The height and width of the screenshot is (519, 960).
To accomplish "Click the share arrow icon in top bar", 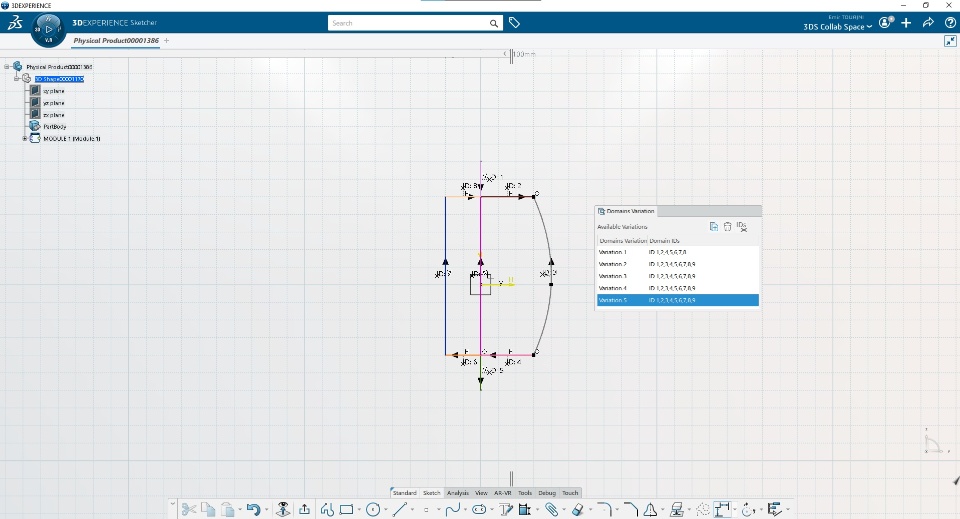I will (x=928, y=23).
